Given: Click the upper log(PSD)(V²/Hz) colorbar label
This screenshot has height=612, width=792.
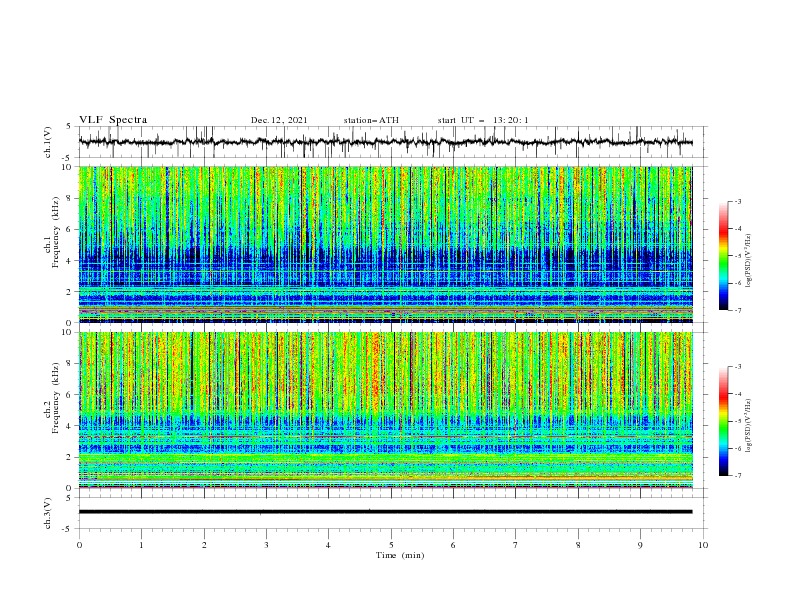Looking at the screenshot, I should click(748, 261).
